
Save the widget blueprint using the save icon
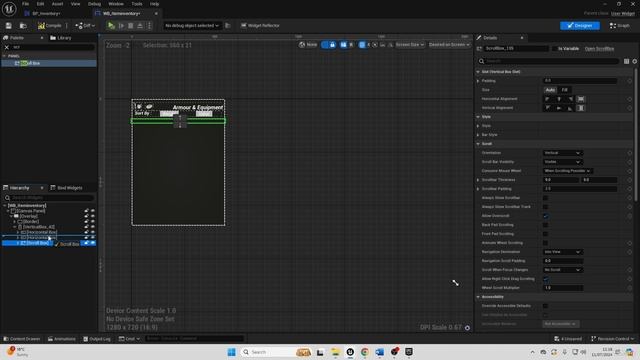point(9,26)
